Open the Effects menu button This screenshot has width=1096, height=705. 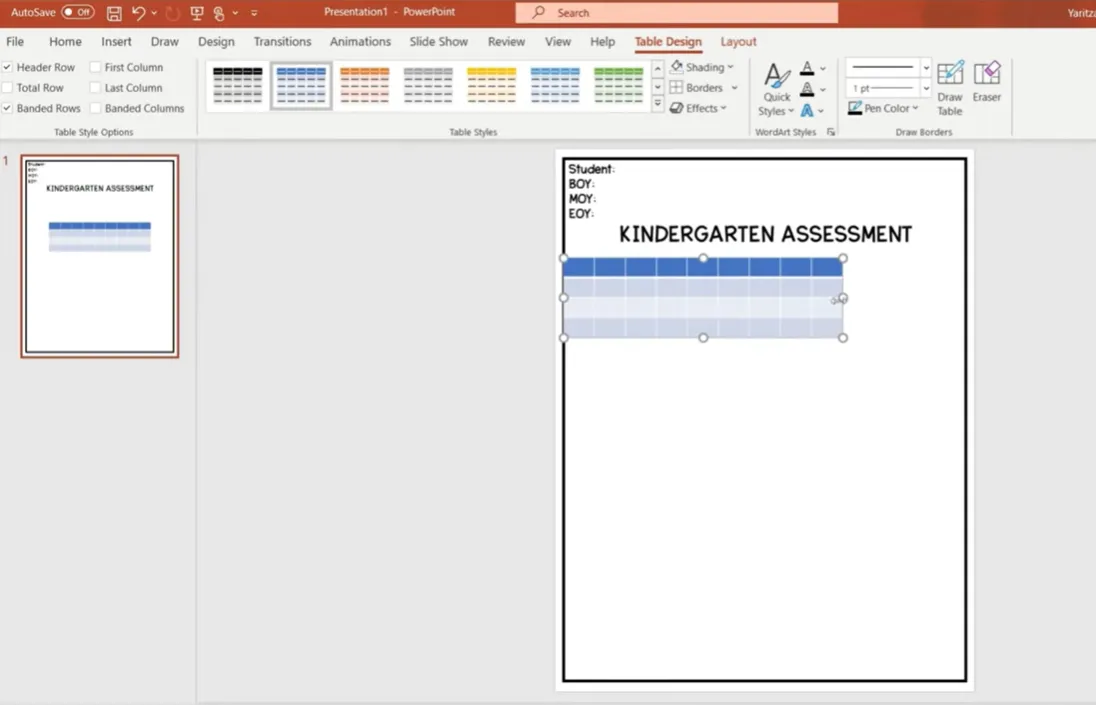[x=699, y=108]
